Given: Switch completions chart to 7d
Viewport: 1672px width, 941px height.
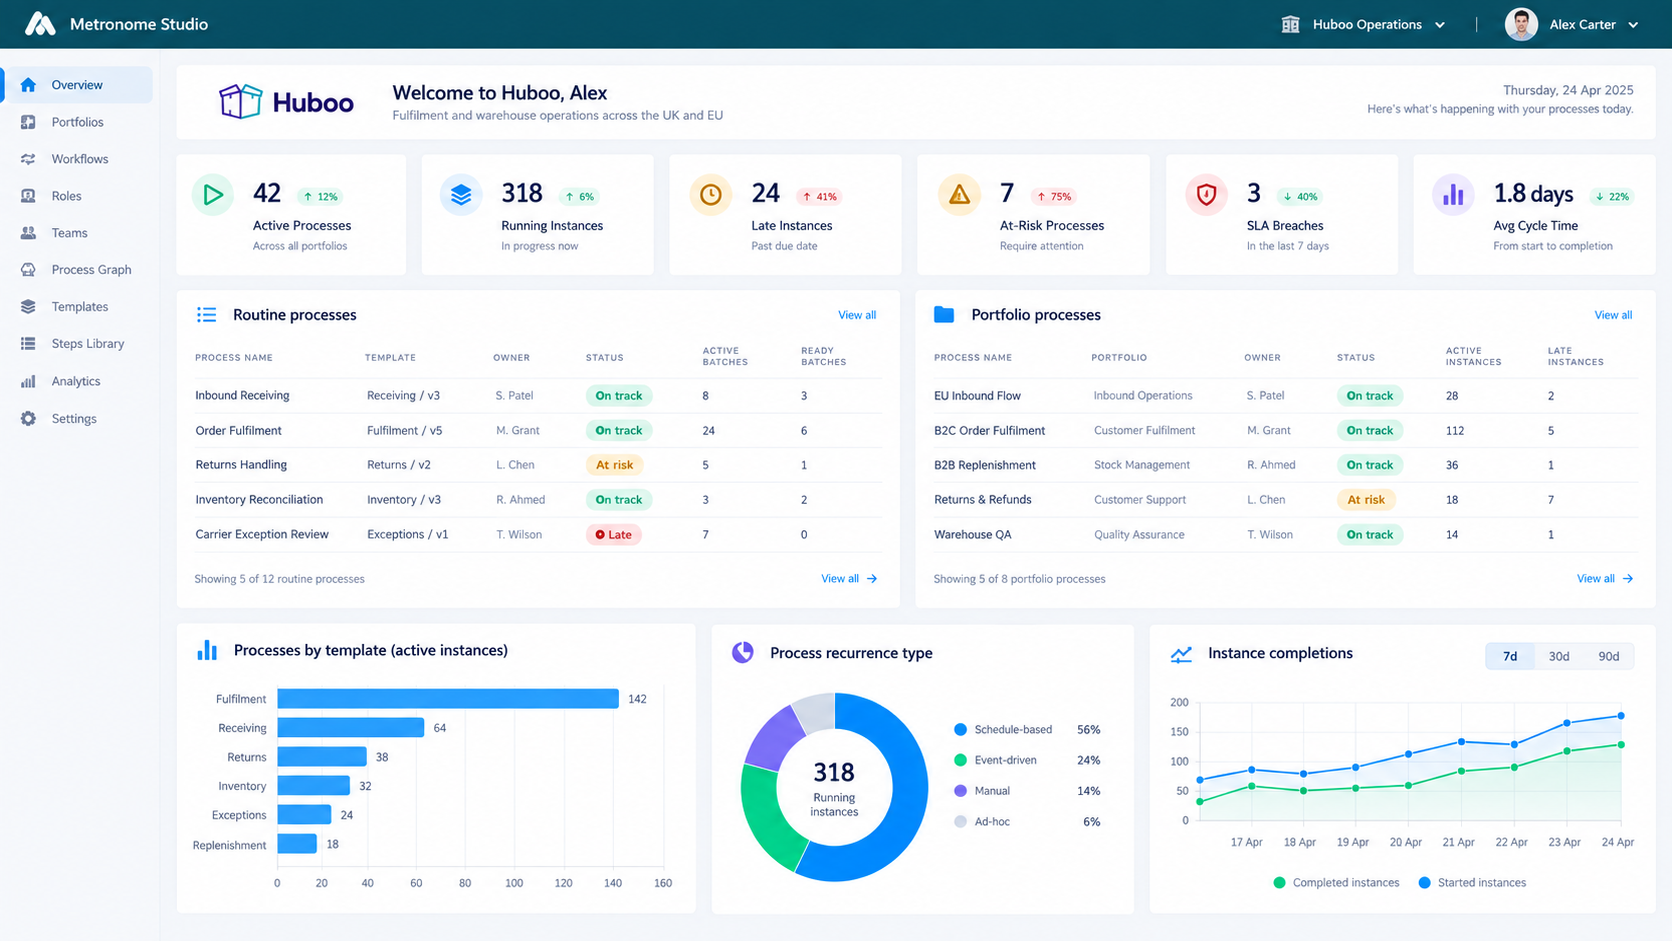Looking at the screenshot, I should [1510, 656].
